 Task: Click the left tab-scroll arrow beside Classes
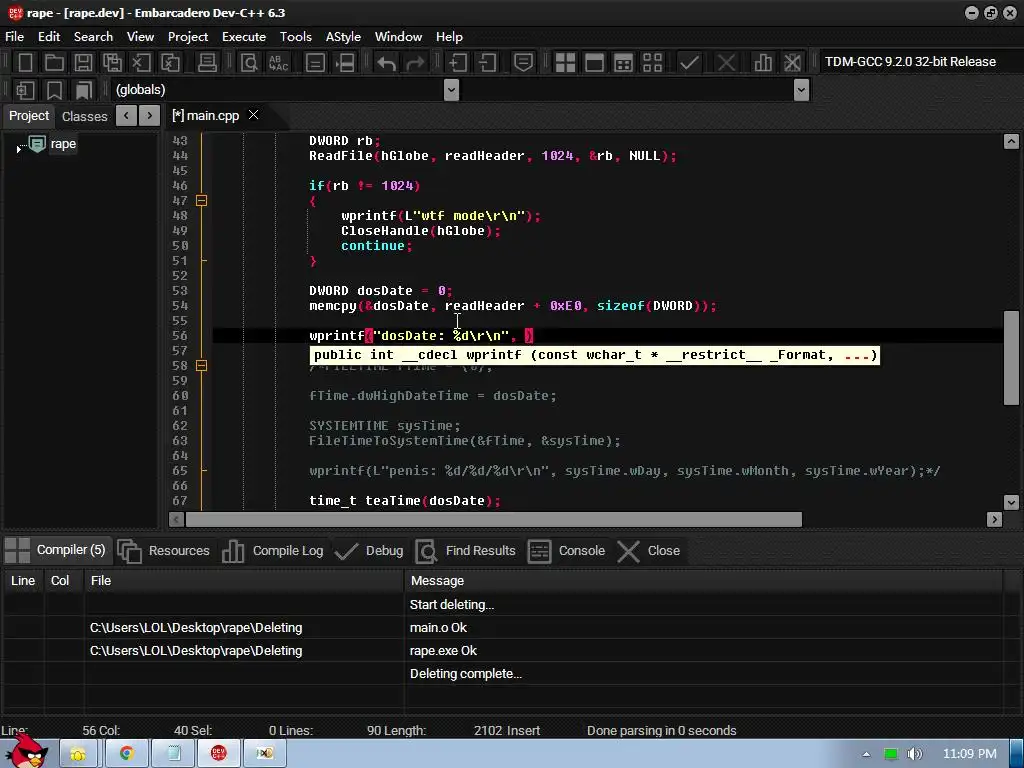[x=126, y=116]
